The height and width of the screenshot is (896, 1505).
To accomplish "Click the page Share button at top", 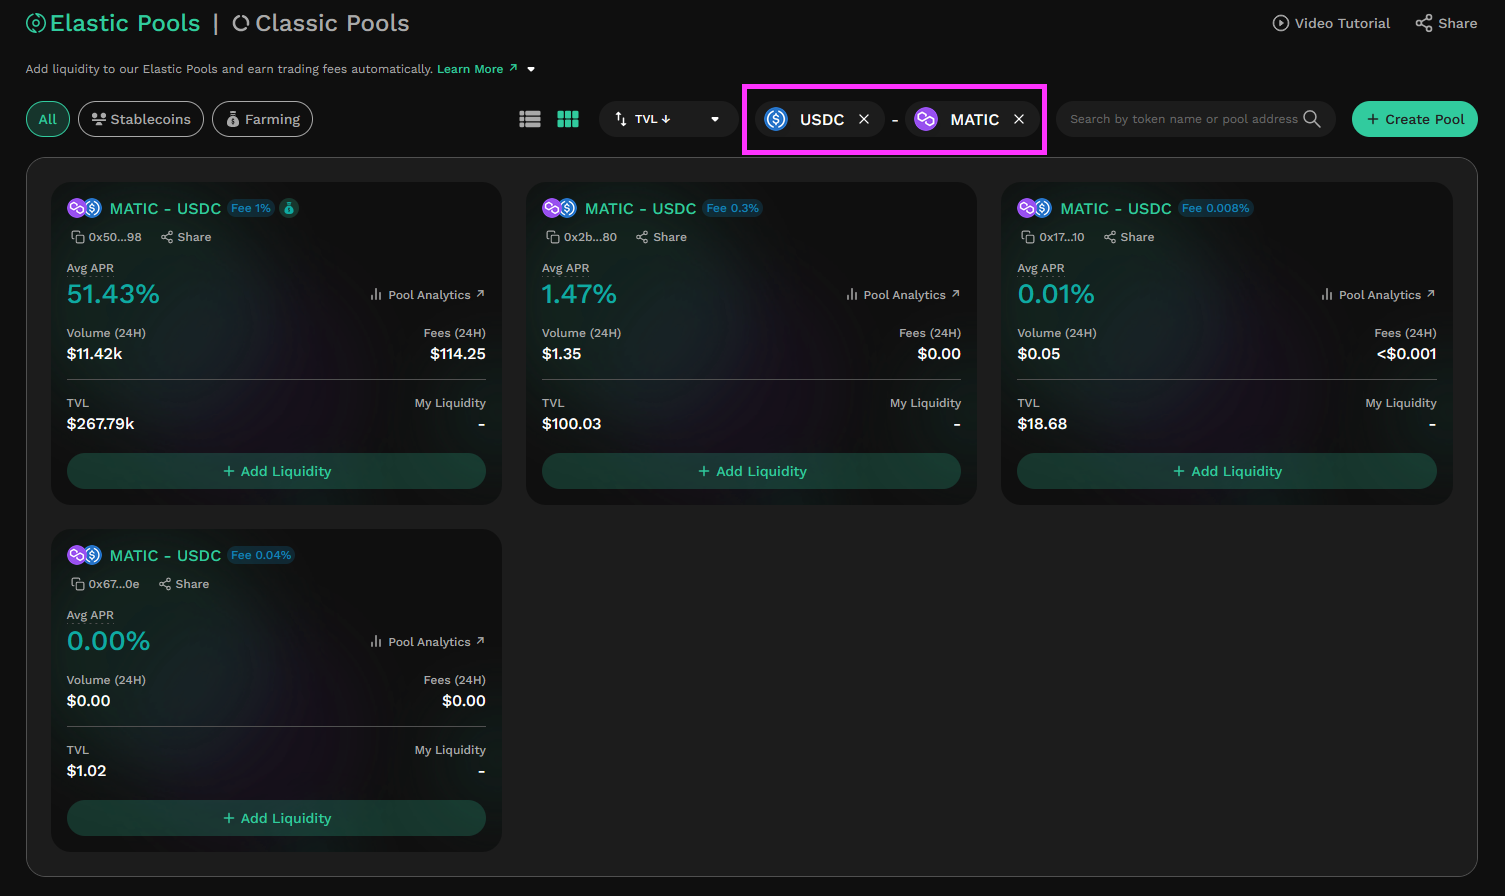I will tap(1446, 23).
